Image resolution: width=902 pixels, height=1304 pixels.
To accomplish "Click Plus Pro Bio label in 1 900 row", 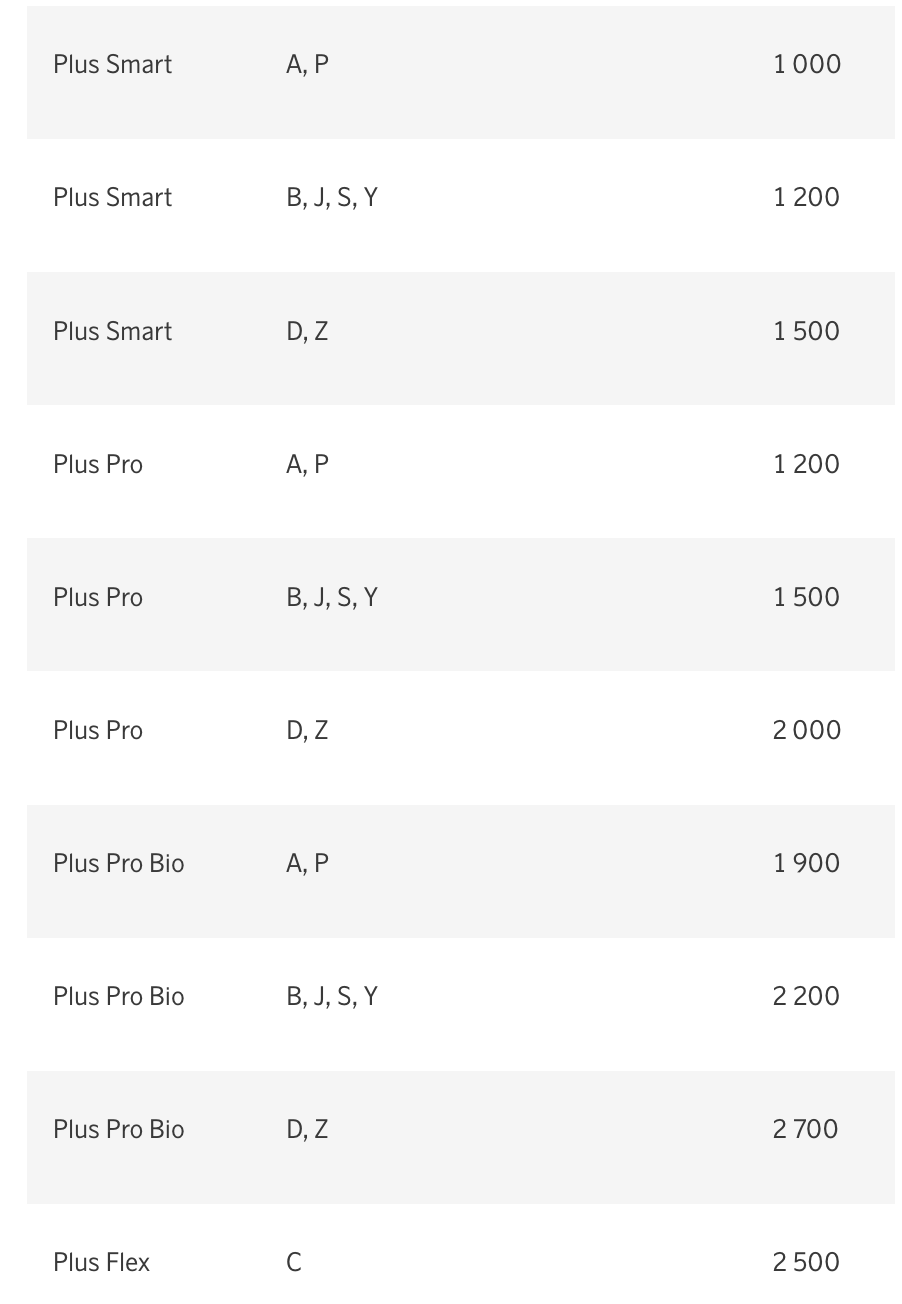I will coord(119,863).
